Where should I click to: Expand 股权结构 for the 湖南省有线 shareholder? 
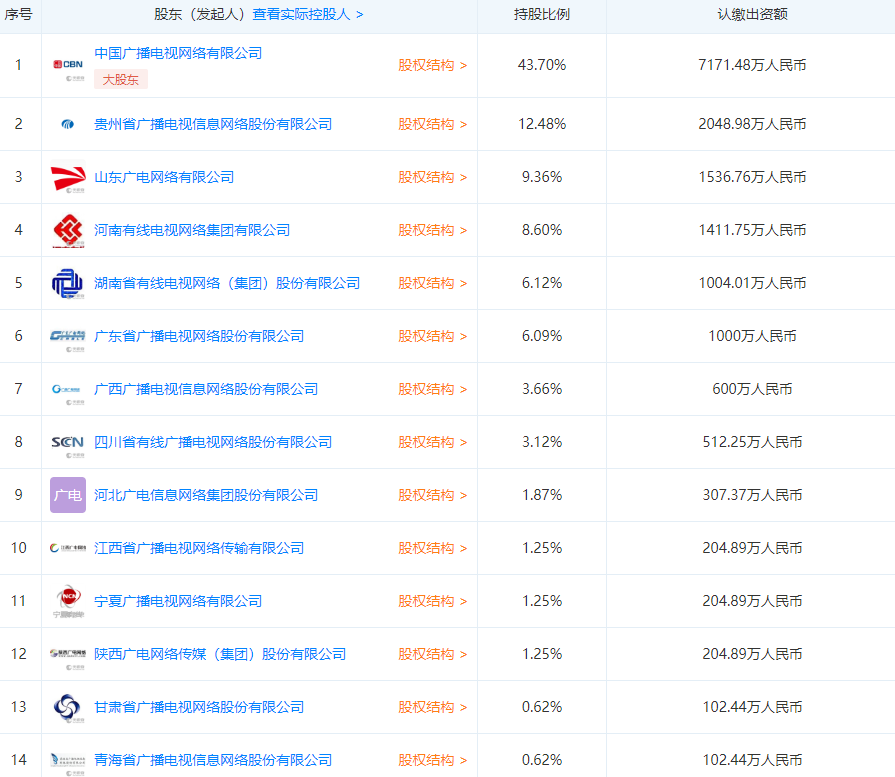433,283
